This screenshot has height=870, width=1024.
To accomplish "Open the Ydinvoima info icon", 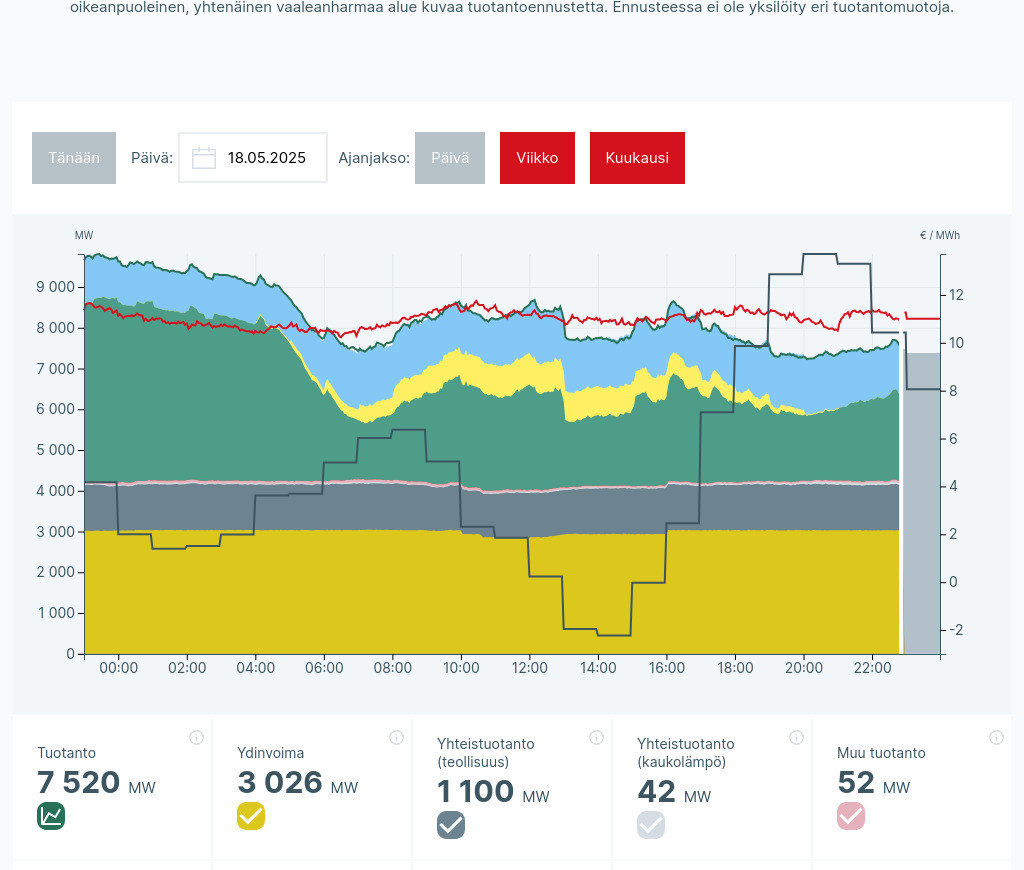I will click(x=396, y=738).
